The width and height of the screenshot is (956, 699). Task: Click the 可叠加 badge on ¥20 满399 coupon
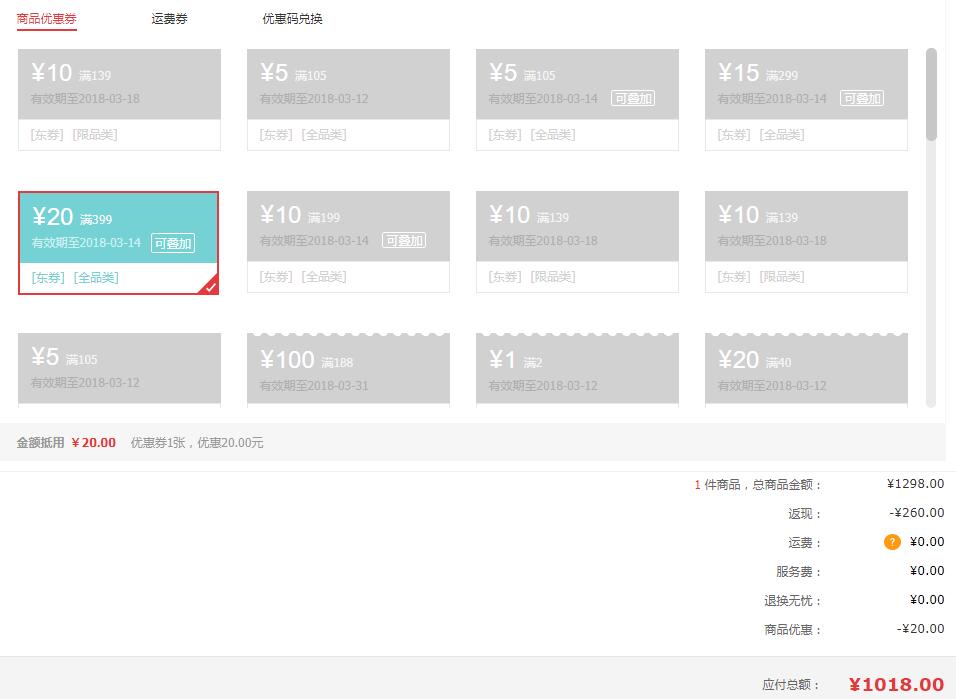[x=173, y=243]
